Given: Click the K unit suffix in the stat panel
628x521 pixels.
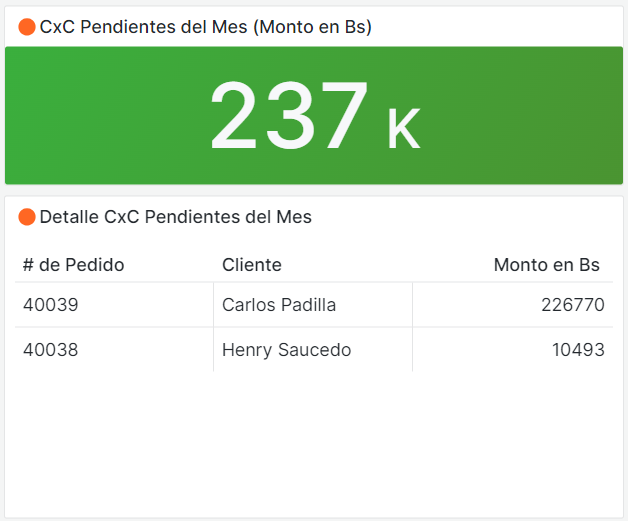Looking at the screenshot, I should click(402, 129).
